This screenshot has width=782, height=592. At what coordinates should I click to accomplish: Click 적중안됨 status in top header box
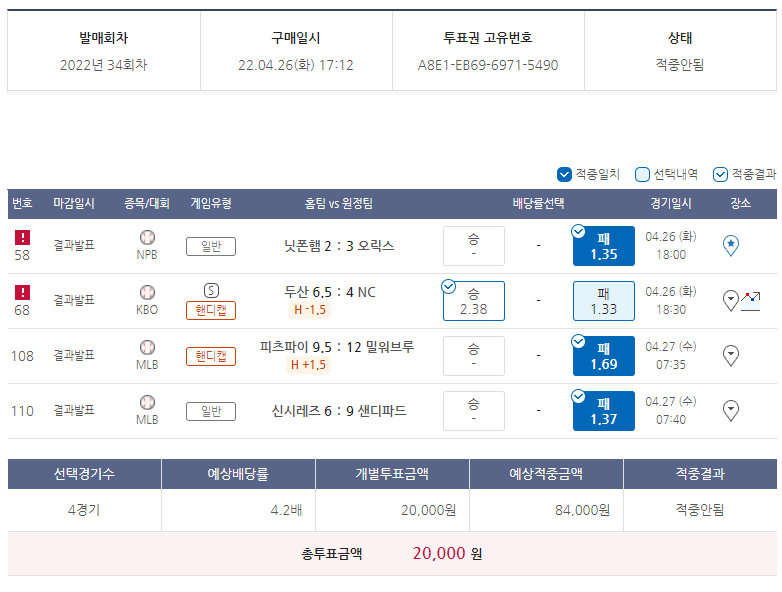click(680, 65)
